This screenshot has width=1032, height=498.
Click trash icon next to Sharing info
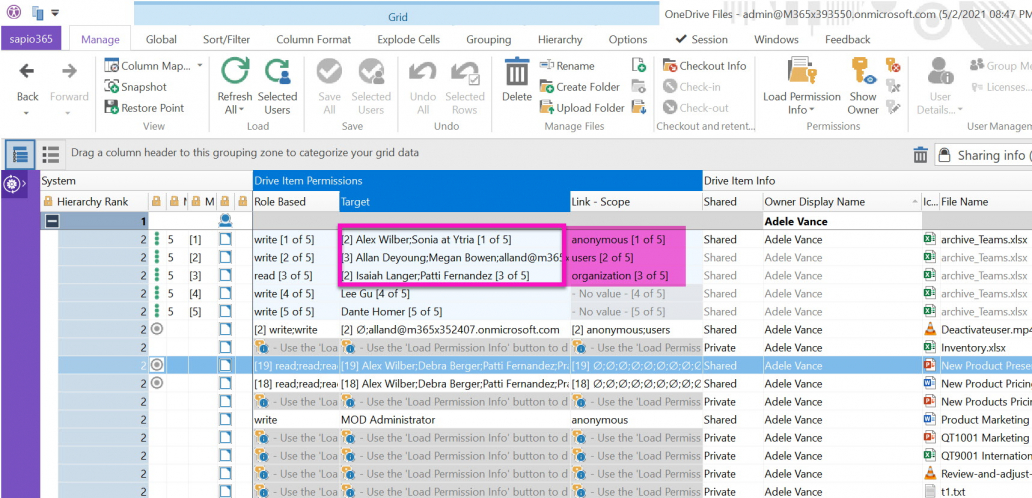click(x=920, y=155)
